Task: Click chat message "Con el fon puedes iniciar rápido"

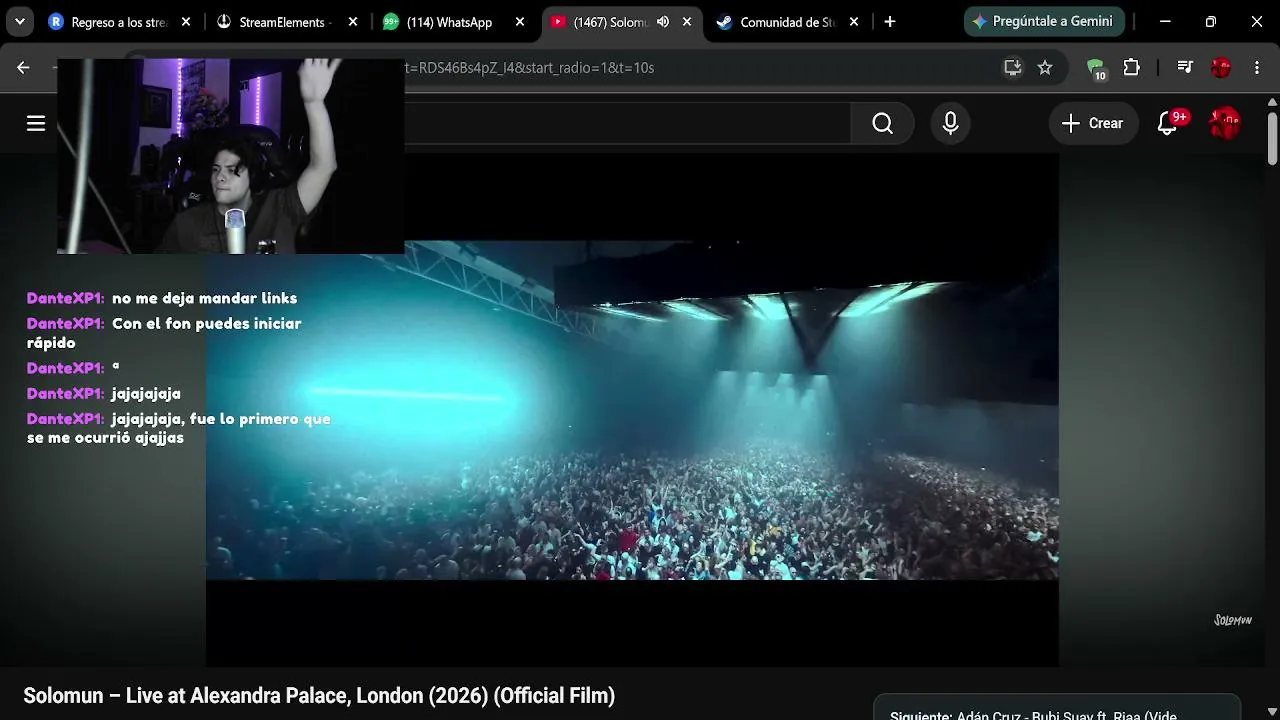Action: (x=164, y=333)
